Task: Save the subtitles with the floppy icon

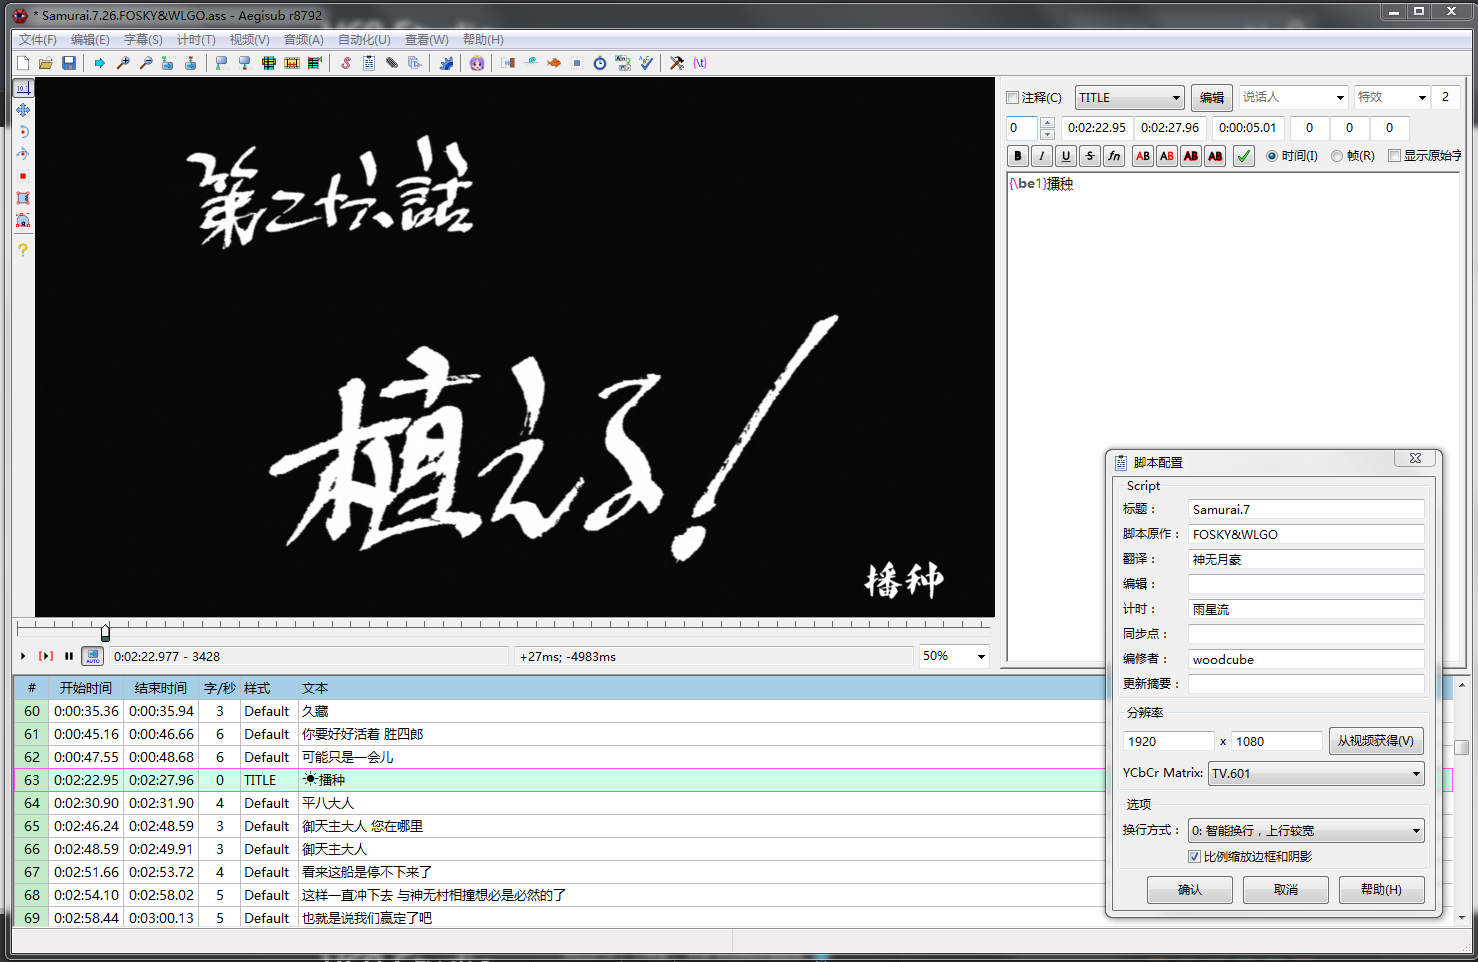Action: tap(69, 63)
